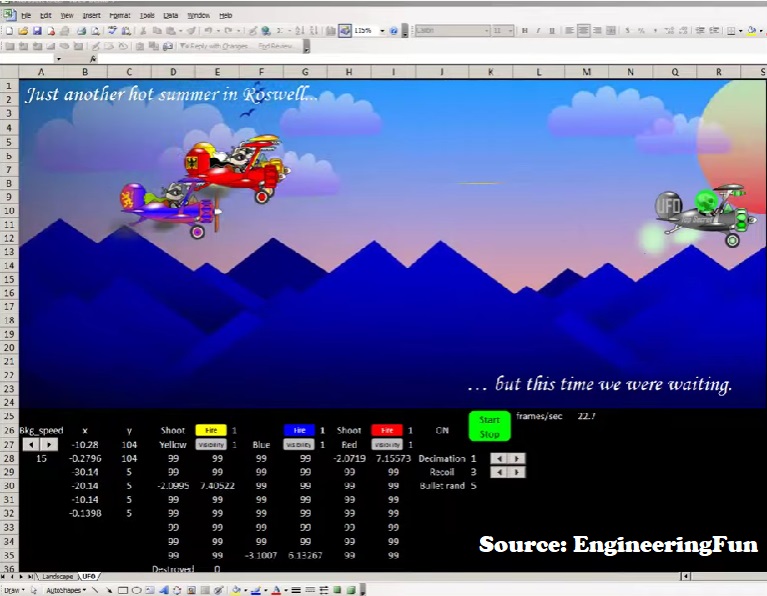Click the New workbook icon
The width and height of the screenshot is (767, 596).
coord(9,31)
